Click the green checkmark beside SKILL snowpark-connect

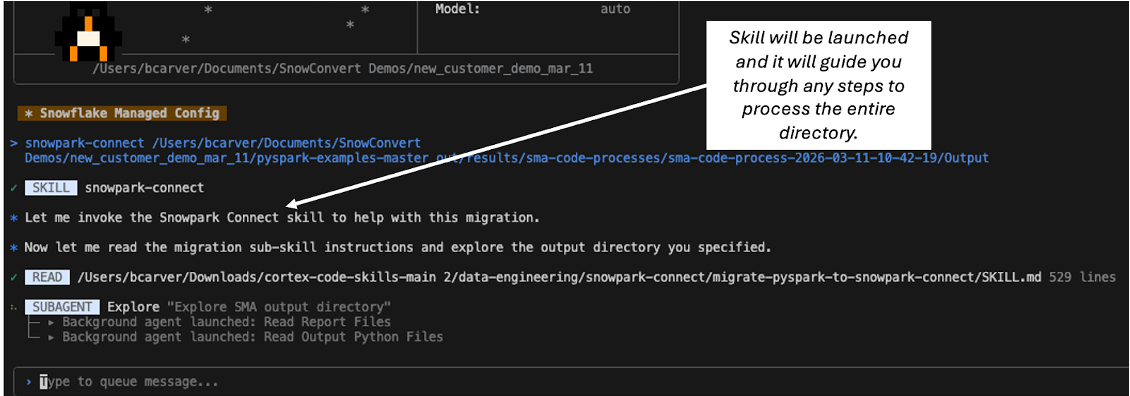(14, 188)
